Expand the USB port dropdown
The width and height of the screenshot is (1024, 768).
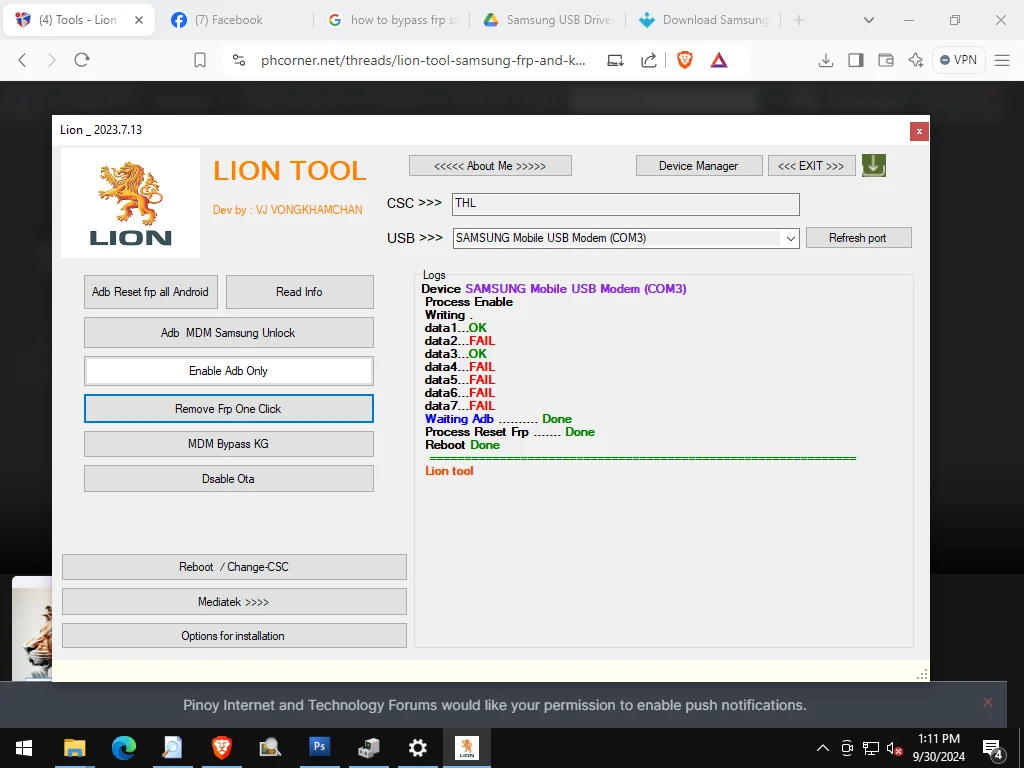[x=790, y=238]
